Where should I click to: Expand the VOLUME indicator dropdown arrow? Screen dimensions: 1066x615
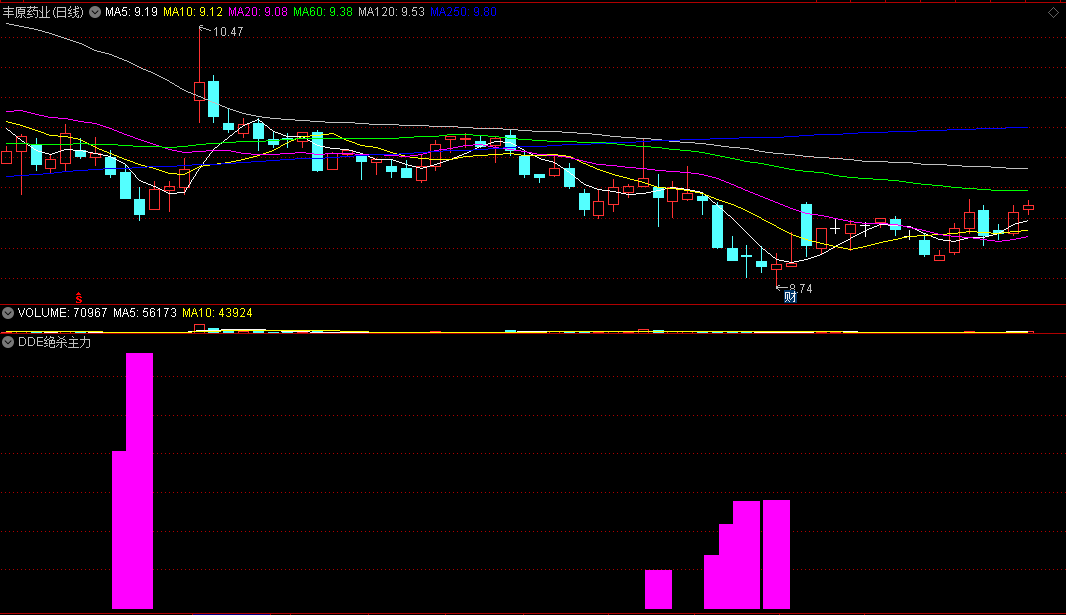coord(8,313)
